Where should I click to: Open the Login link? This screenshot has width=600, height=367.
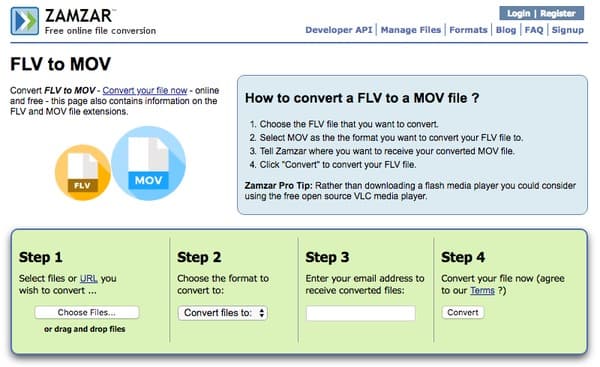(x=518, y=13)
